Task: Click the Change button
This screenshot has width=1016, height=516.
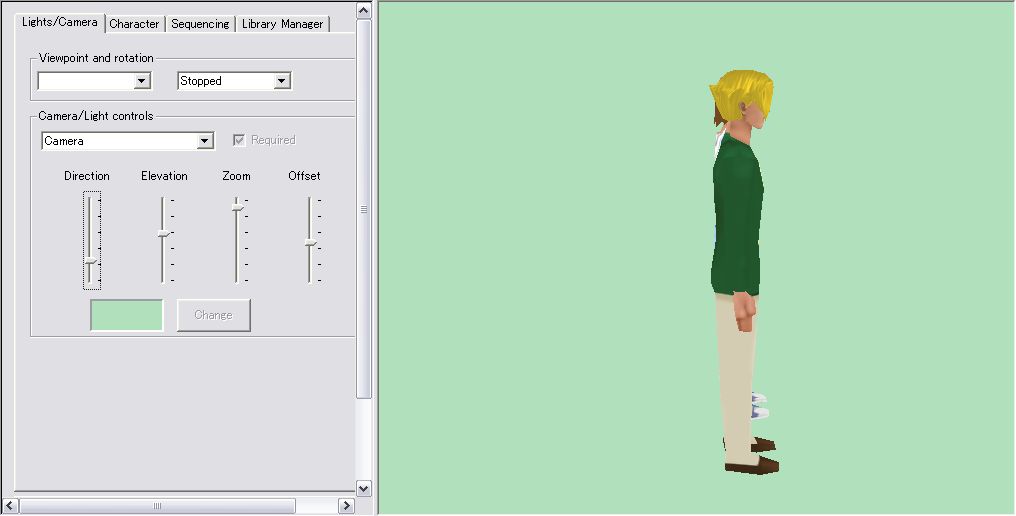Action: (x=214, y=315)
